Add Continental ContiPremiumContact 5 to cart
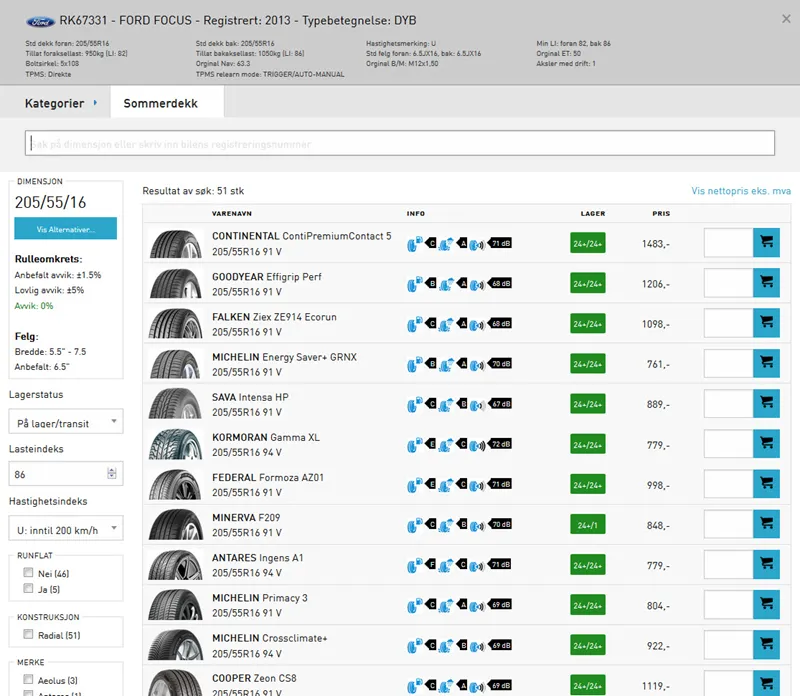The width and height of the screenshot is (800, 696). [766, 242]
